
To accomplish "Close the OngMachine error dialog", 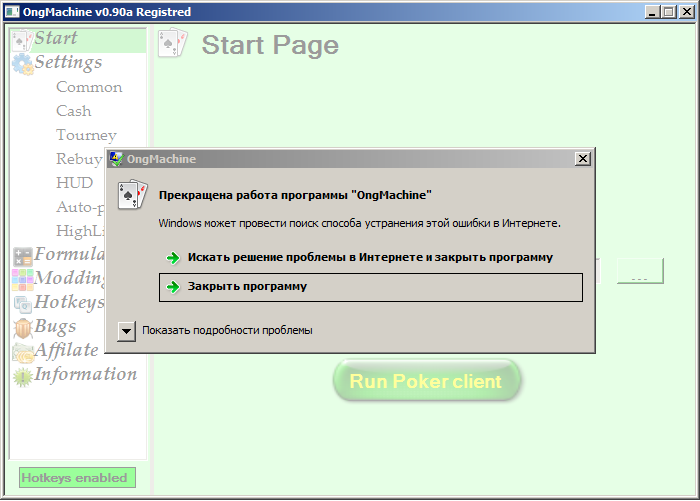I will click(583, 159).
